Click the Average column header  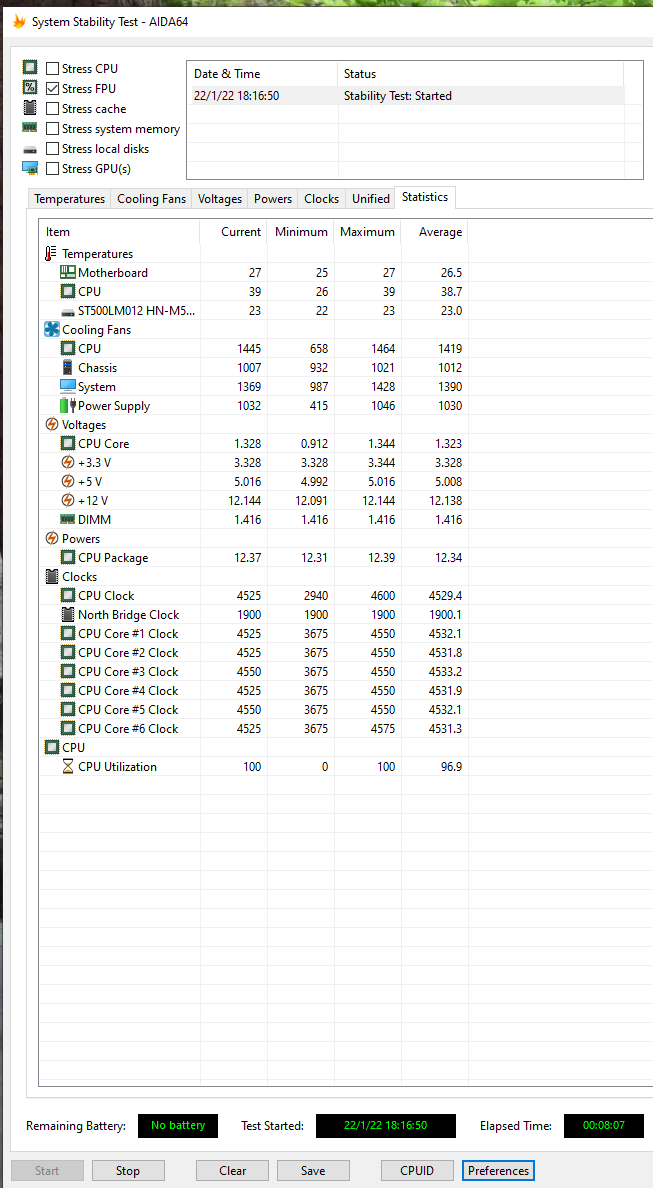tap(434, 232)
